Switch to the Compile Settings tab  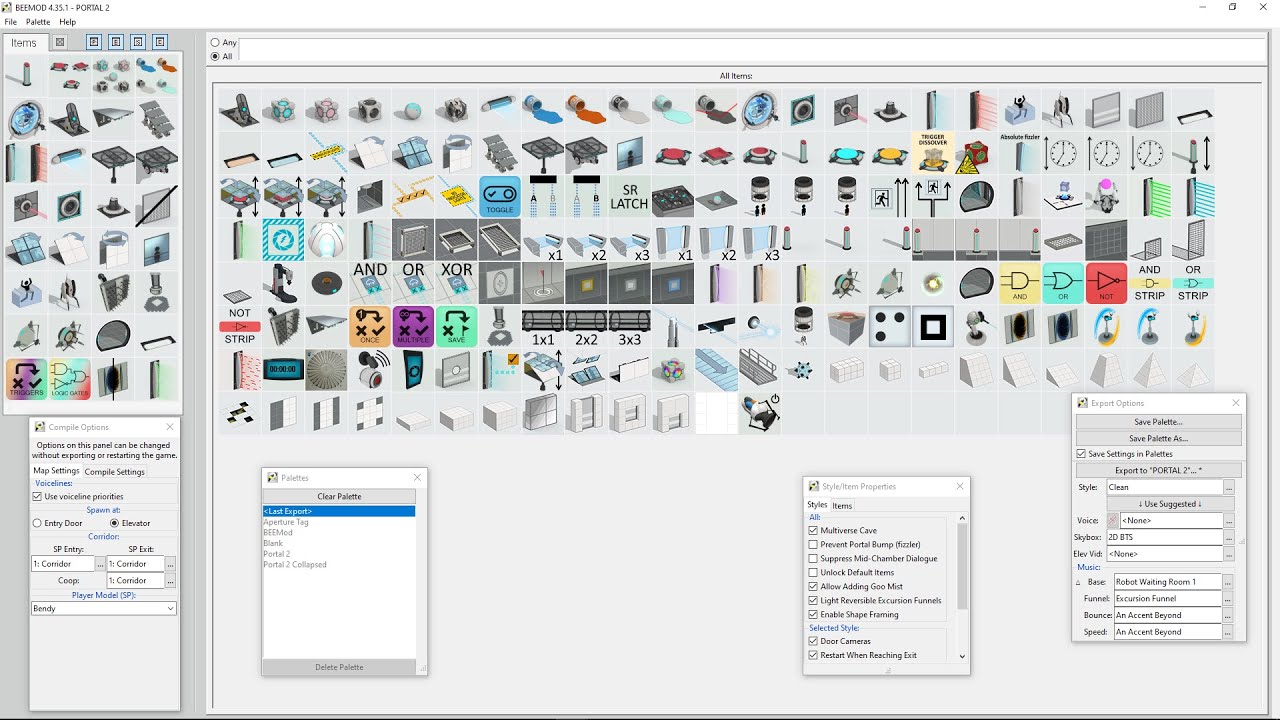click(x=114, y=472)
